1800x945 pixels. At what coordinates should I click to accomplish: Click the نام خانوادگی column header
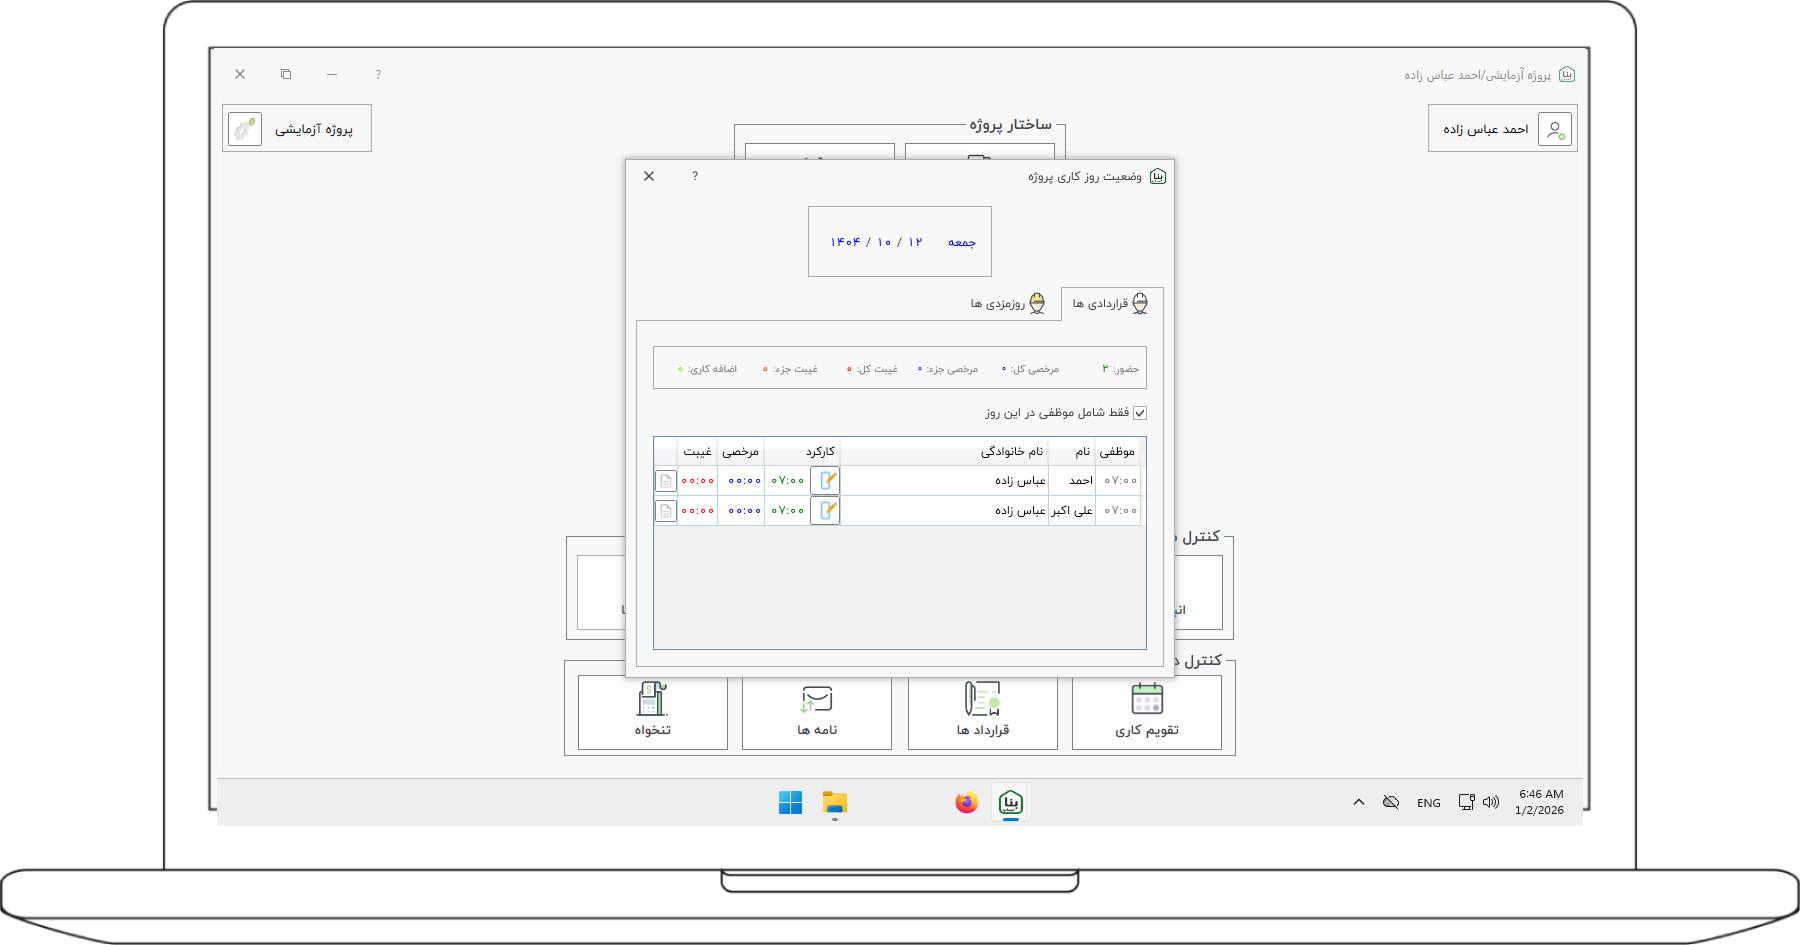point(1011,452)
